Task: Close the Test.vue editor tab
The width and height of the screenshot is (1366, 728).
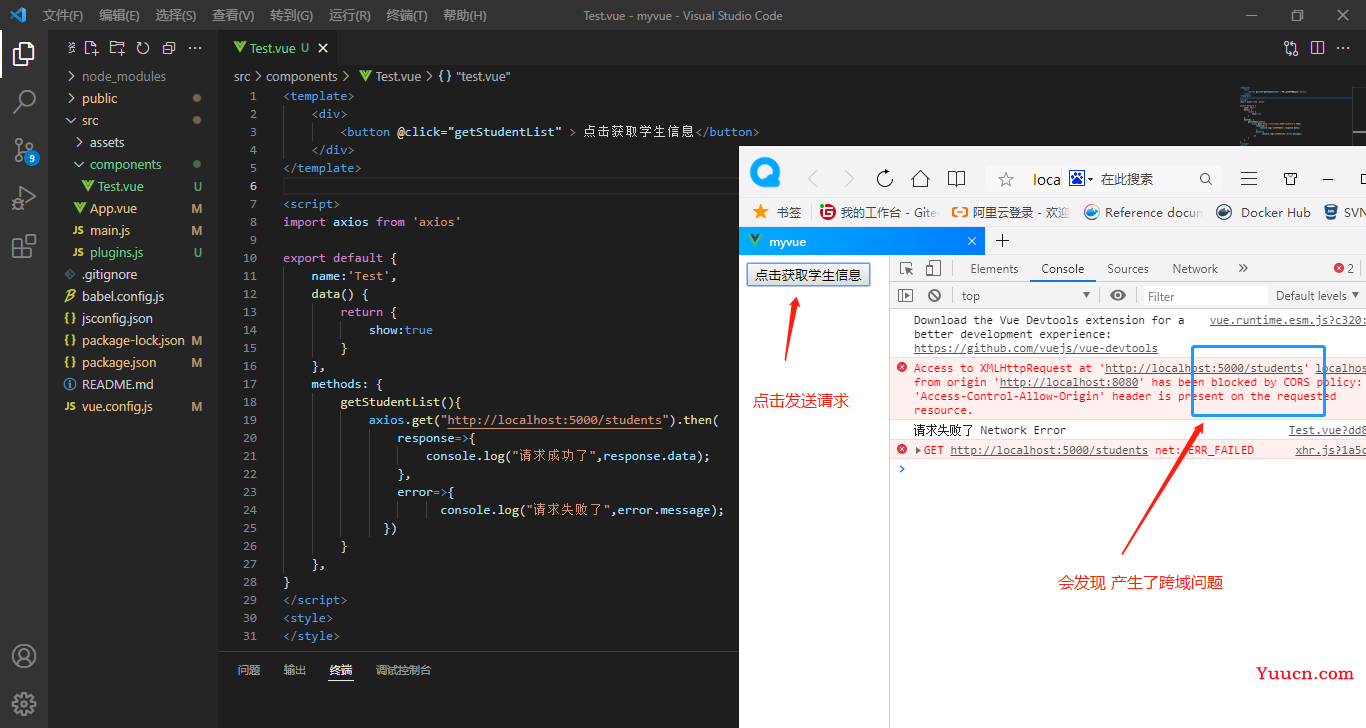Action: pos(323,48)
